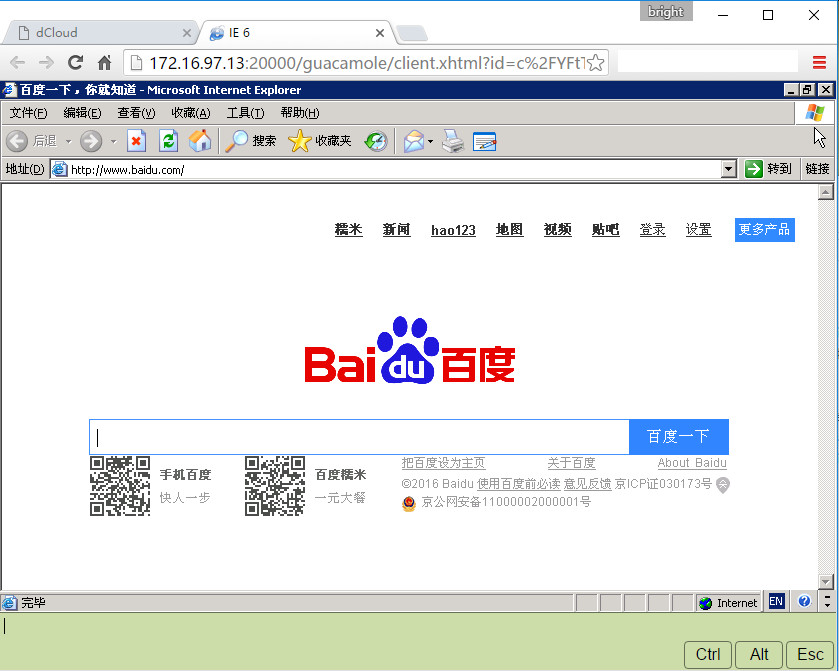Click the IE Home house icon
Image resolution: width=839 pixels, height=671 pixels.
pos(200,141)
